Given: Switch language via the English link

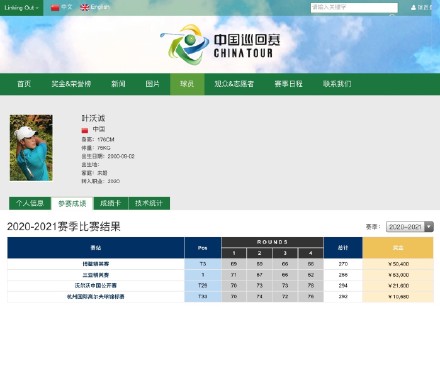Looking at the screenshot, I should [100, 7].
